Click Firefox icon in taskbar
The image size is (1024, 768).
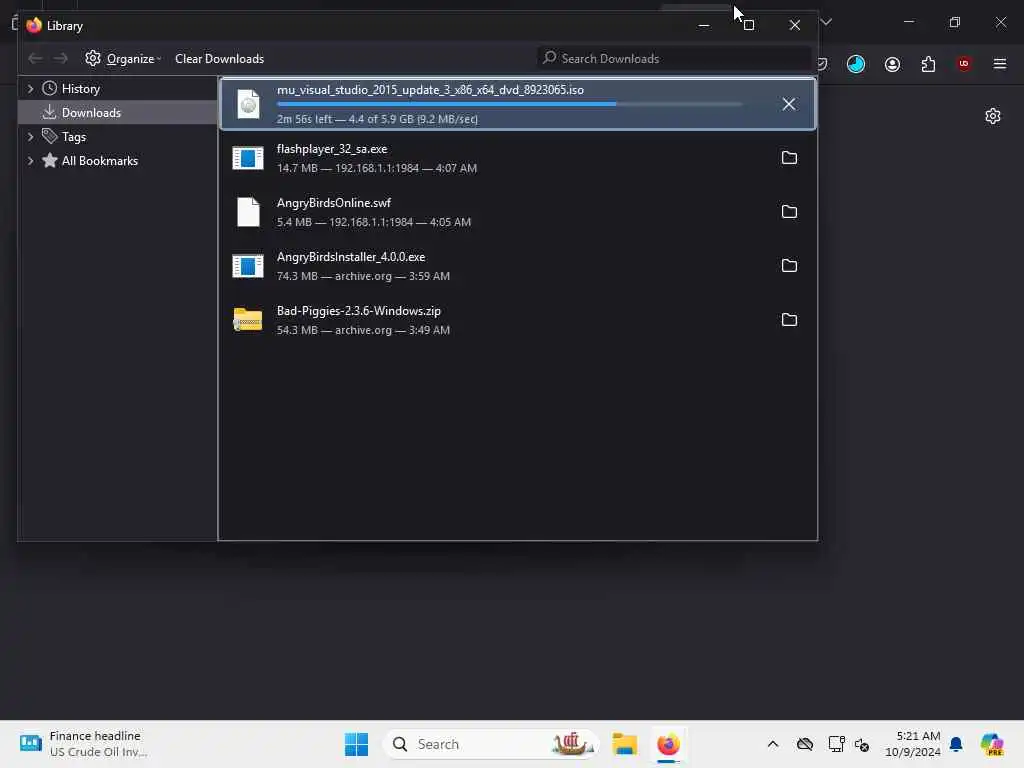[x=668, y=744]
